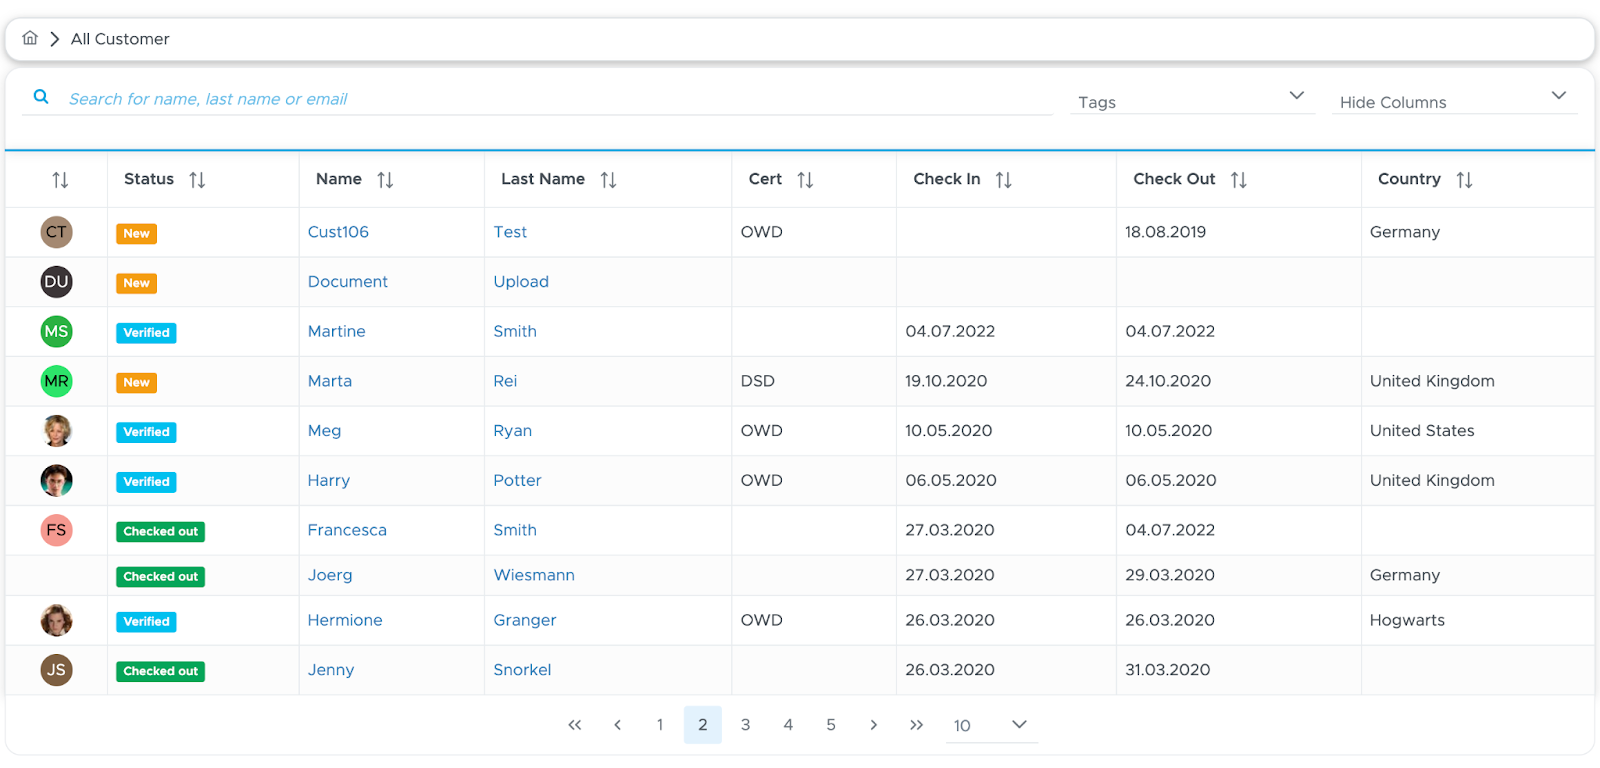Open the CT avatar for Cust106
This screenshot has width=1600, height=768.
coord(56,232)
